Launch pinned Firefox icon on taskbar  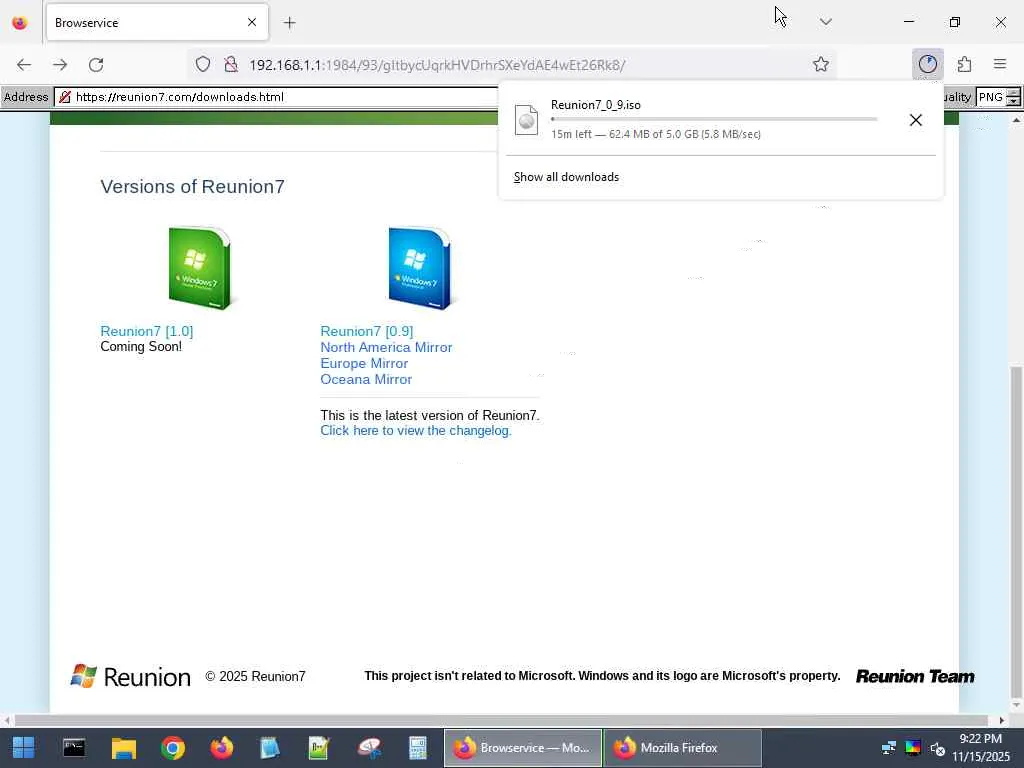222,748
